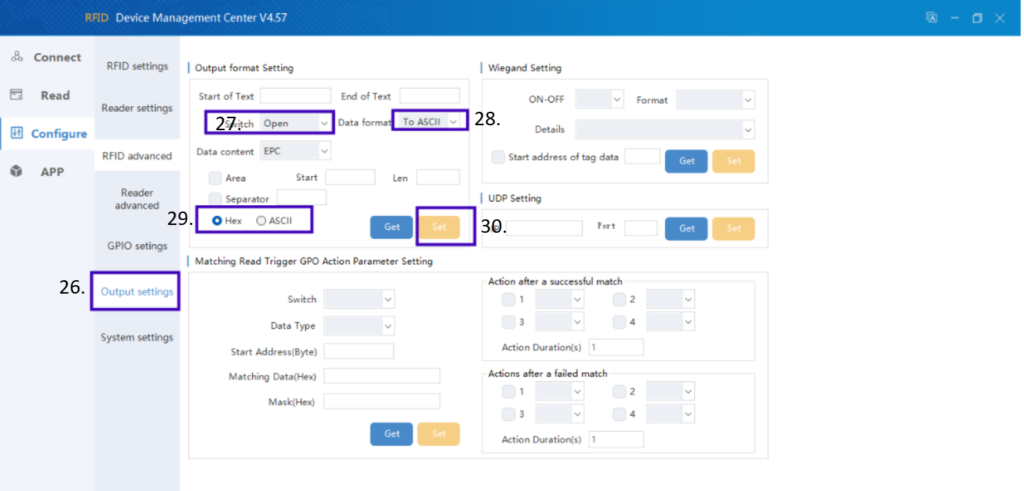Open the Reader settings tab
The height and width of the screenshot is (491, 1024).
click(137, 108)
